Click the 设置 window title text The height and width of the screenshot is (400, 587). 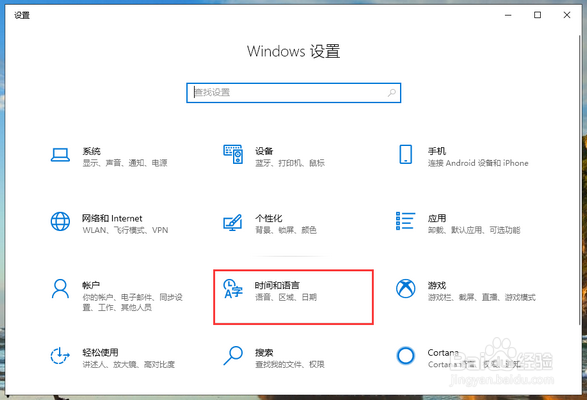22,15
